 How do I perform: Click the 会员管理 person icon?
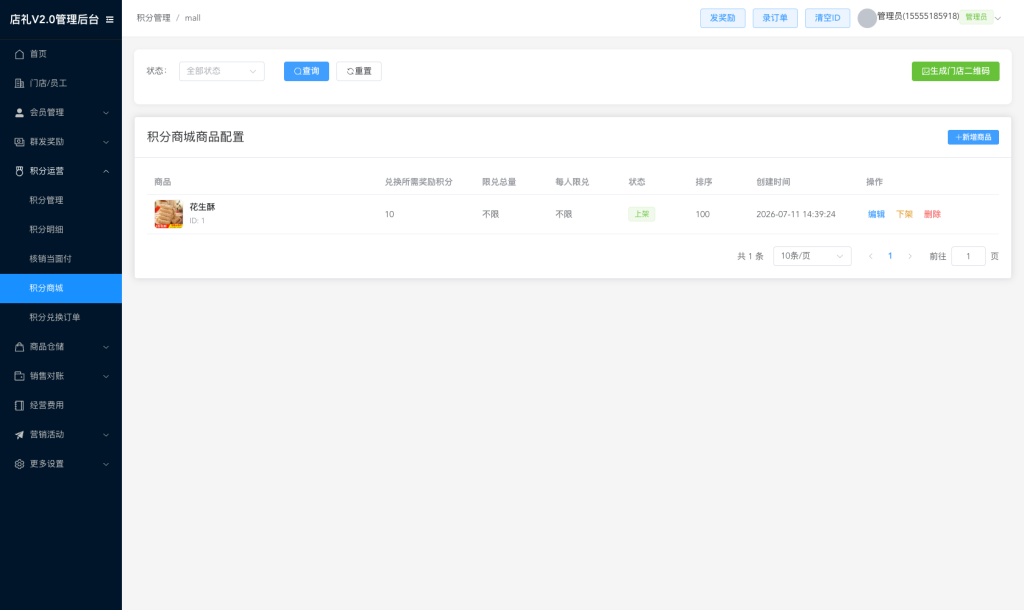20,113
